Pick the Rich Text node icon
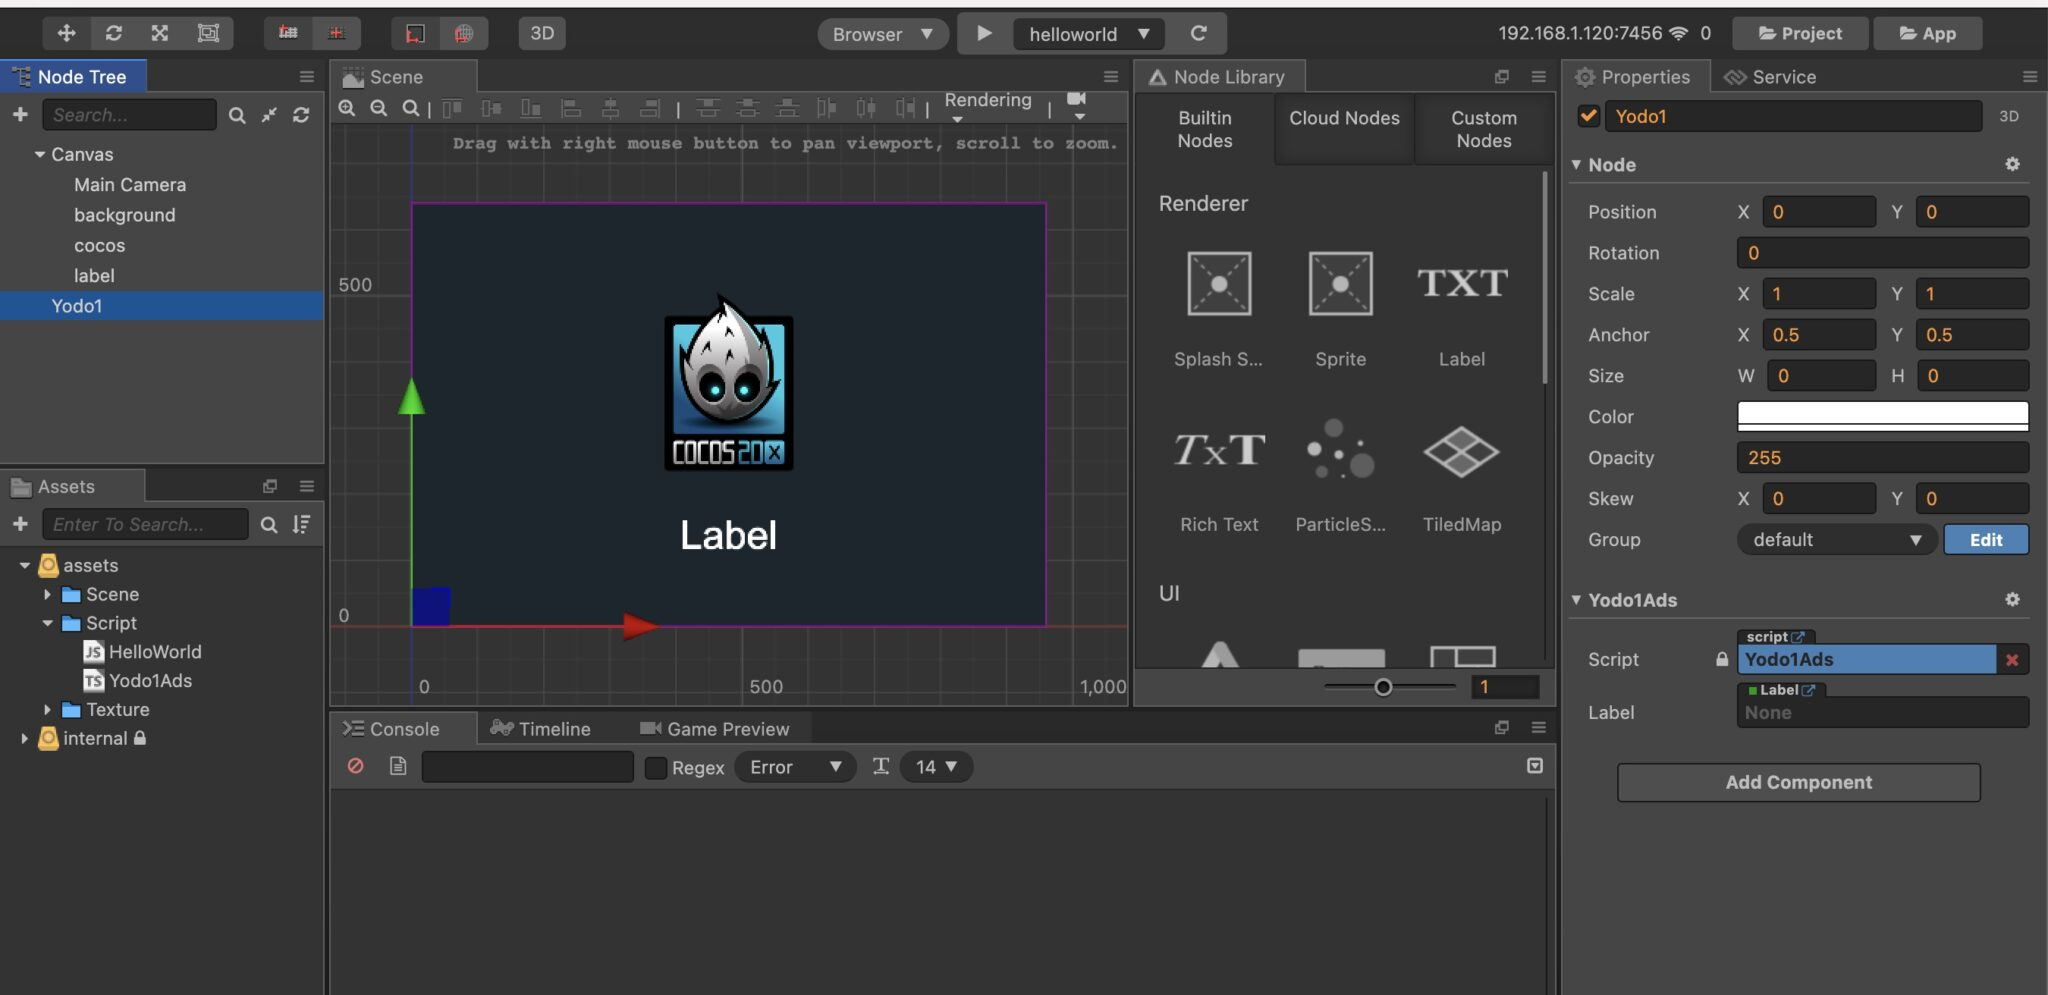This screenshot has width=2048, height=995. 1219,451
